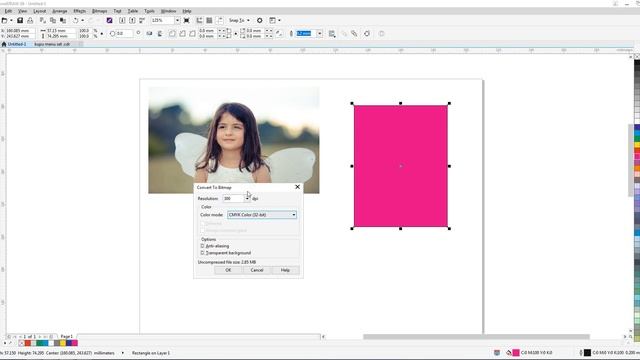Click inside the Resolution input field
The width and height of the screenshot is (640, 360).
(x=233, y=198)
